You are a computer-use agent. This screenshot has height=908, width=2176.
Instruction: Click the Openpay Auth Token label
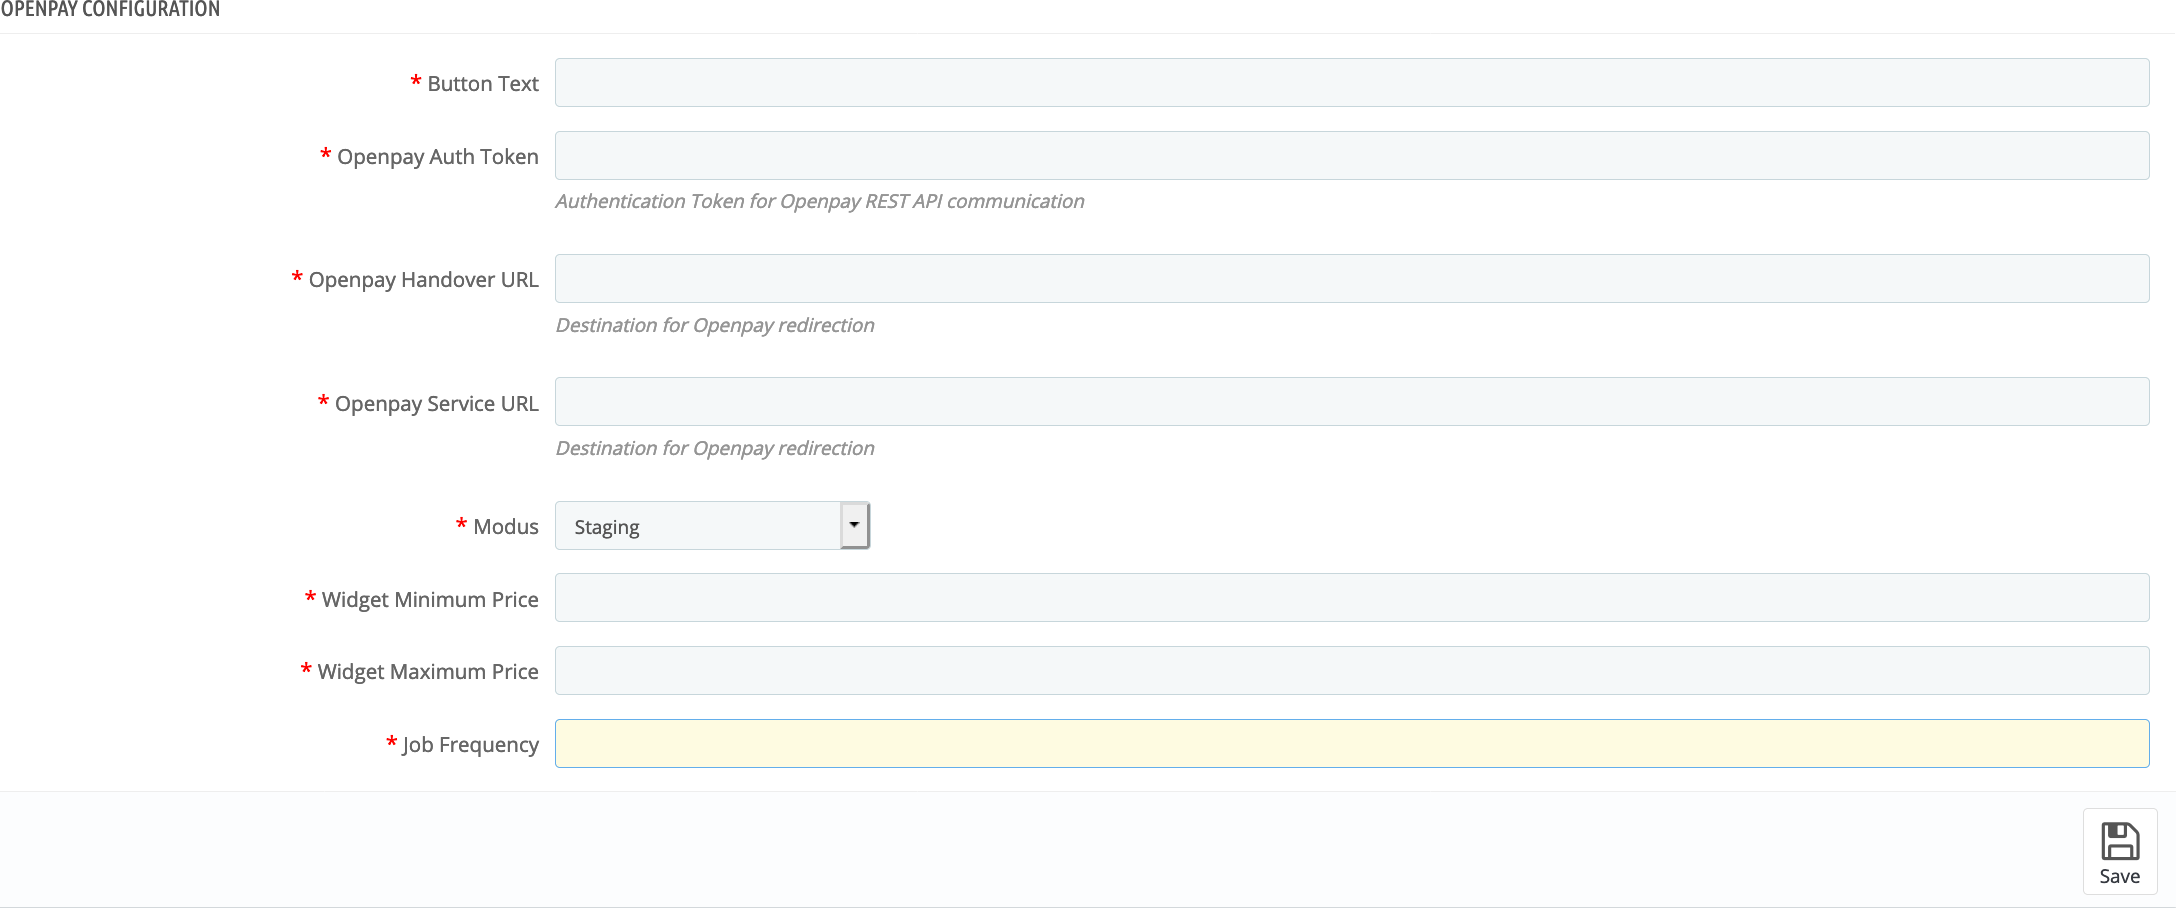click(437, 157)
